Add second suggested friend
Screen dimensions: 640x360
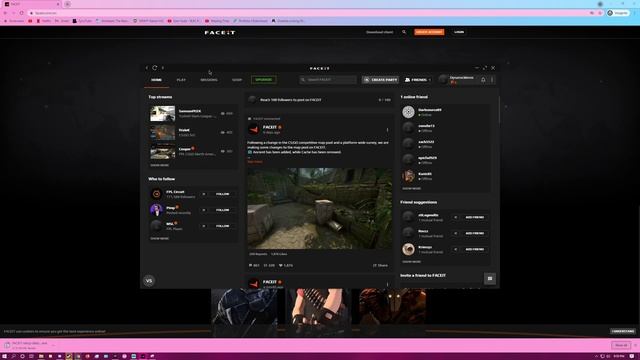pyautogui.click(x=475, y=233)
